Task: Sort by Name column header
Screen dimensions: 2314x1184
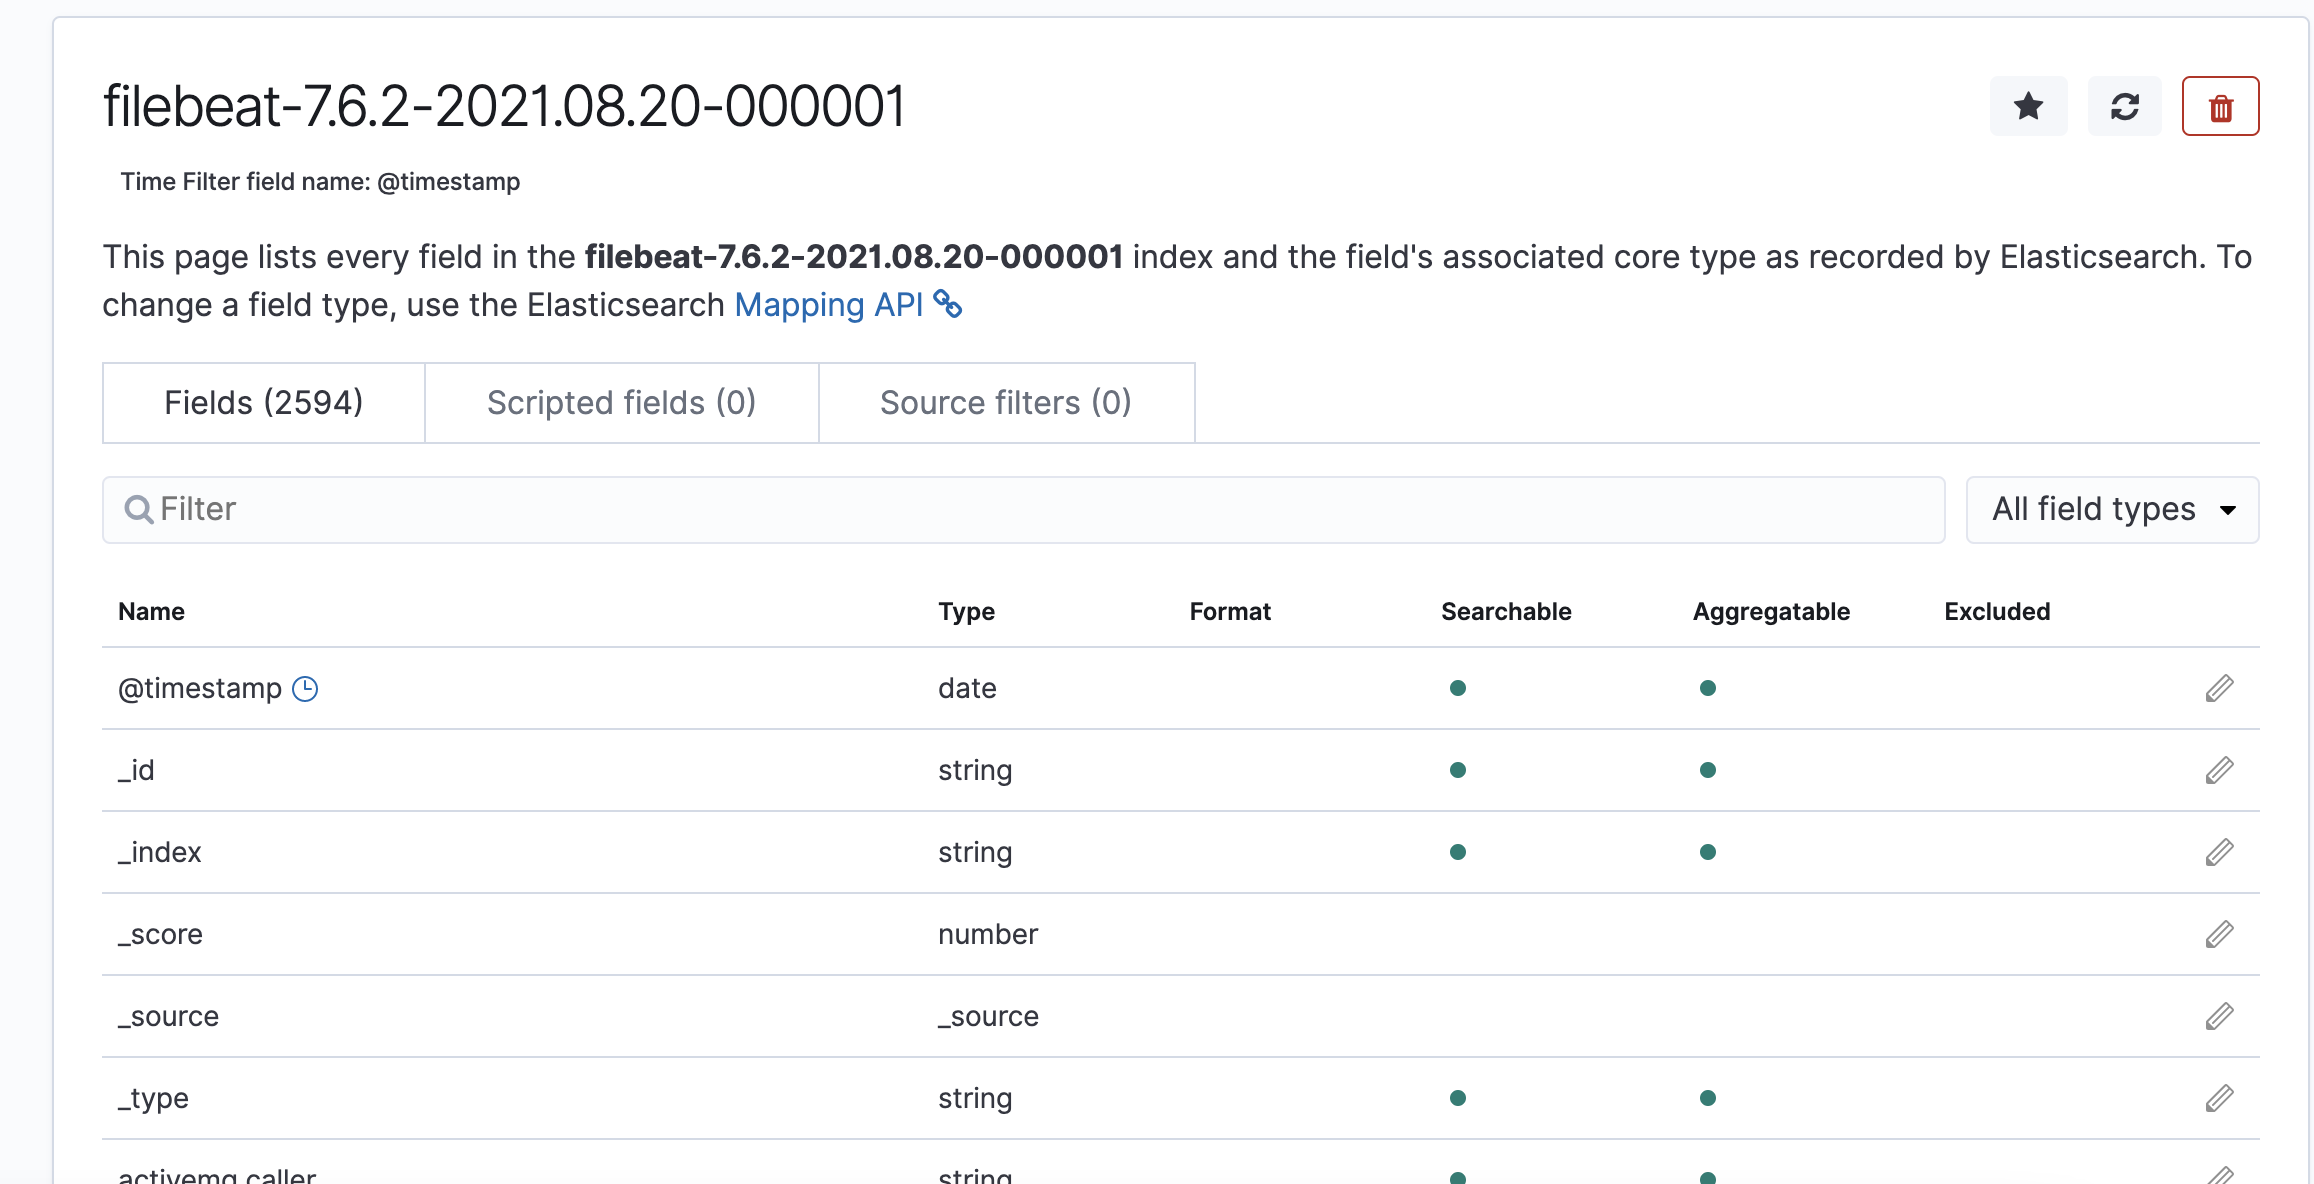Action: click(151, 612)
